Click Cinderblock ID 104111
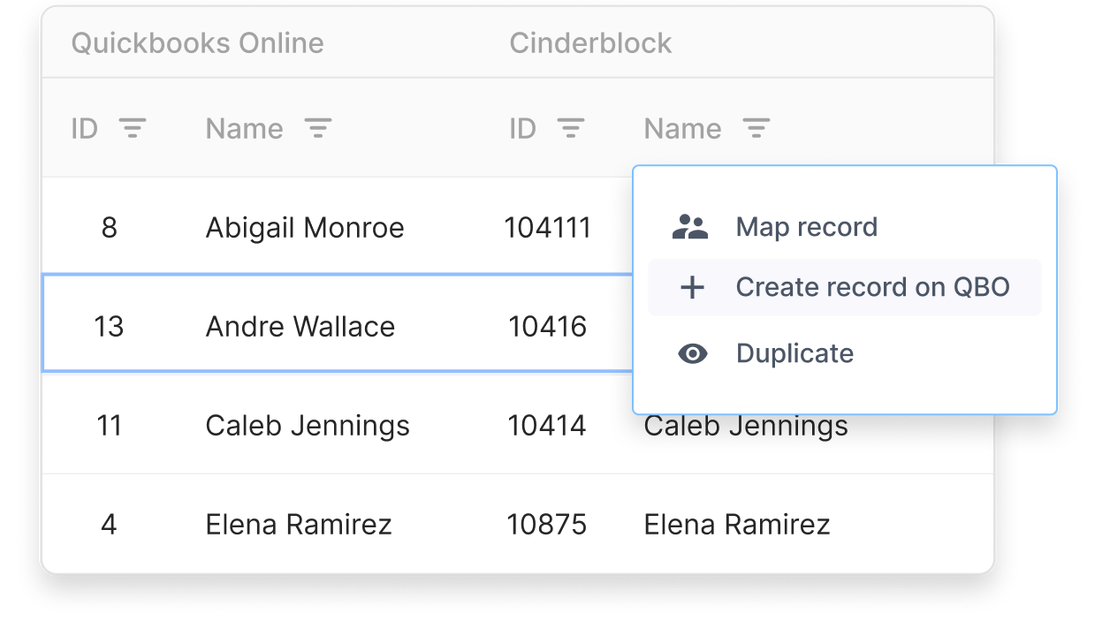Viewport: 1110px width, 636px height. pos(547,228)
